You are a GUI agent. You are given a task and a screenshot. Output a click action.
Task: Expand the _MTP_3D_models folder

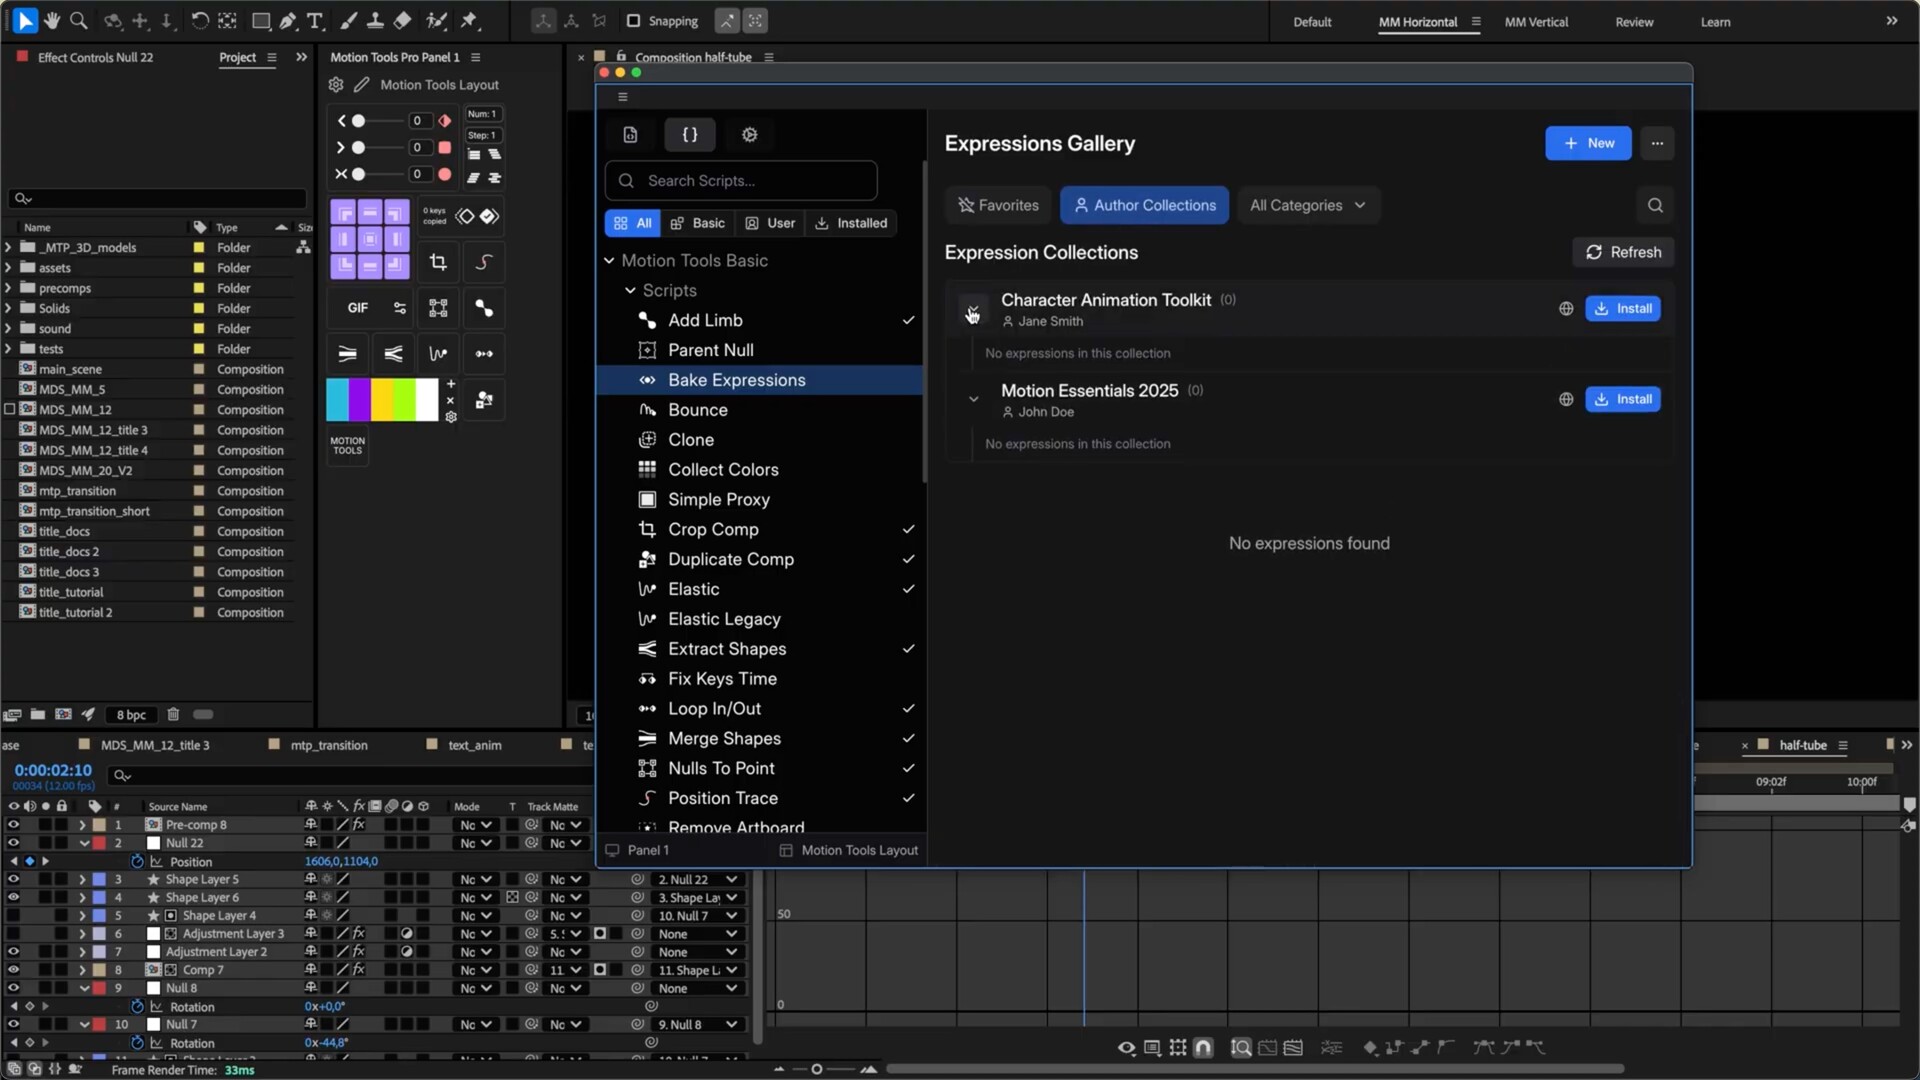pyautogui.click(x=8, y=247)
